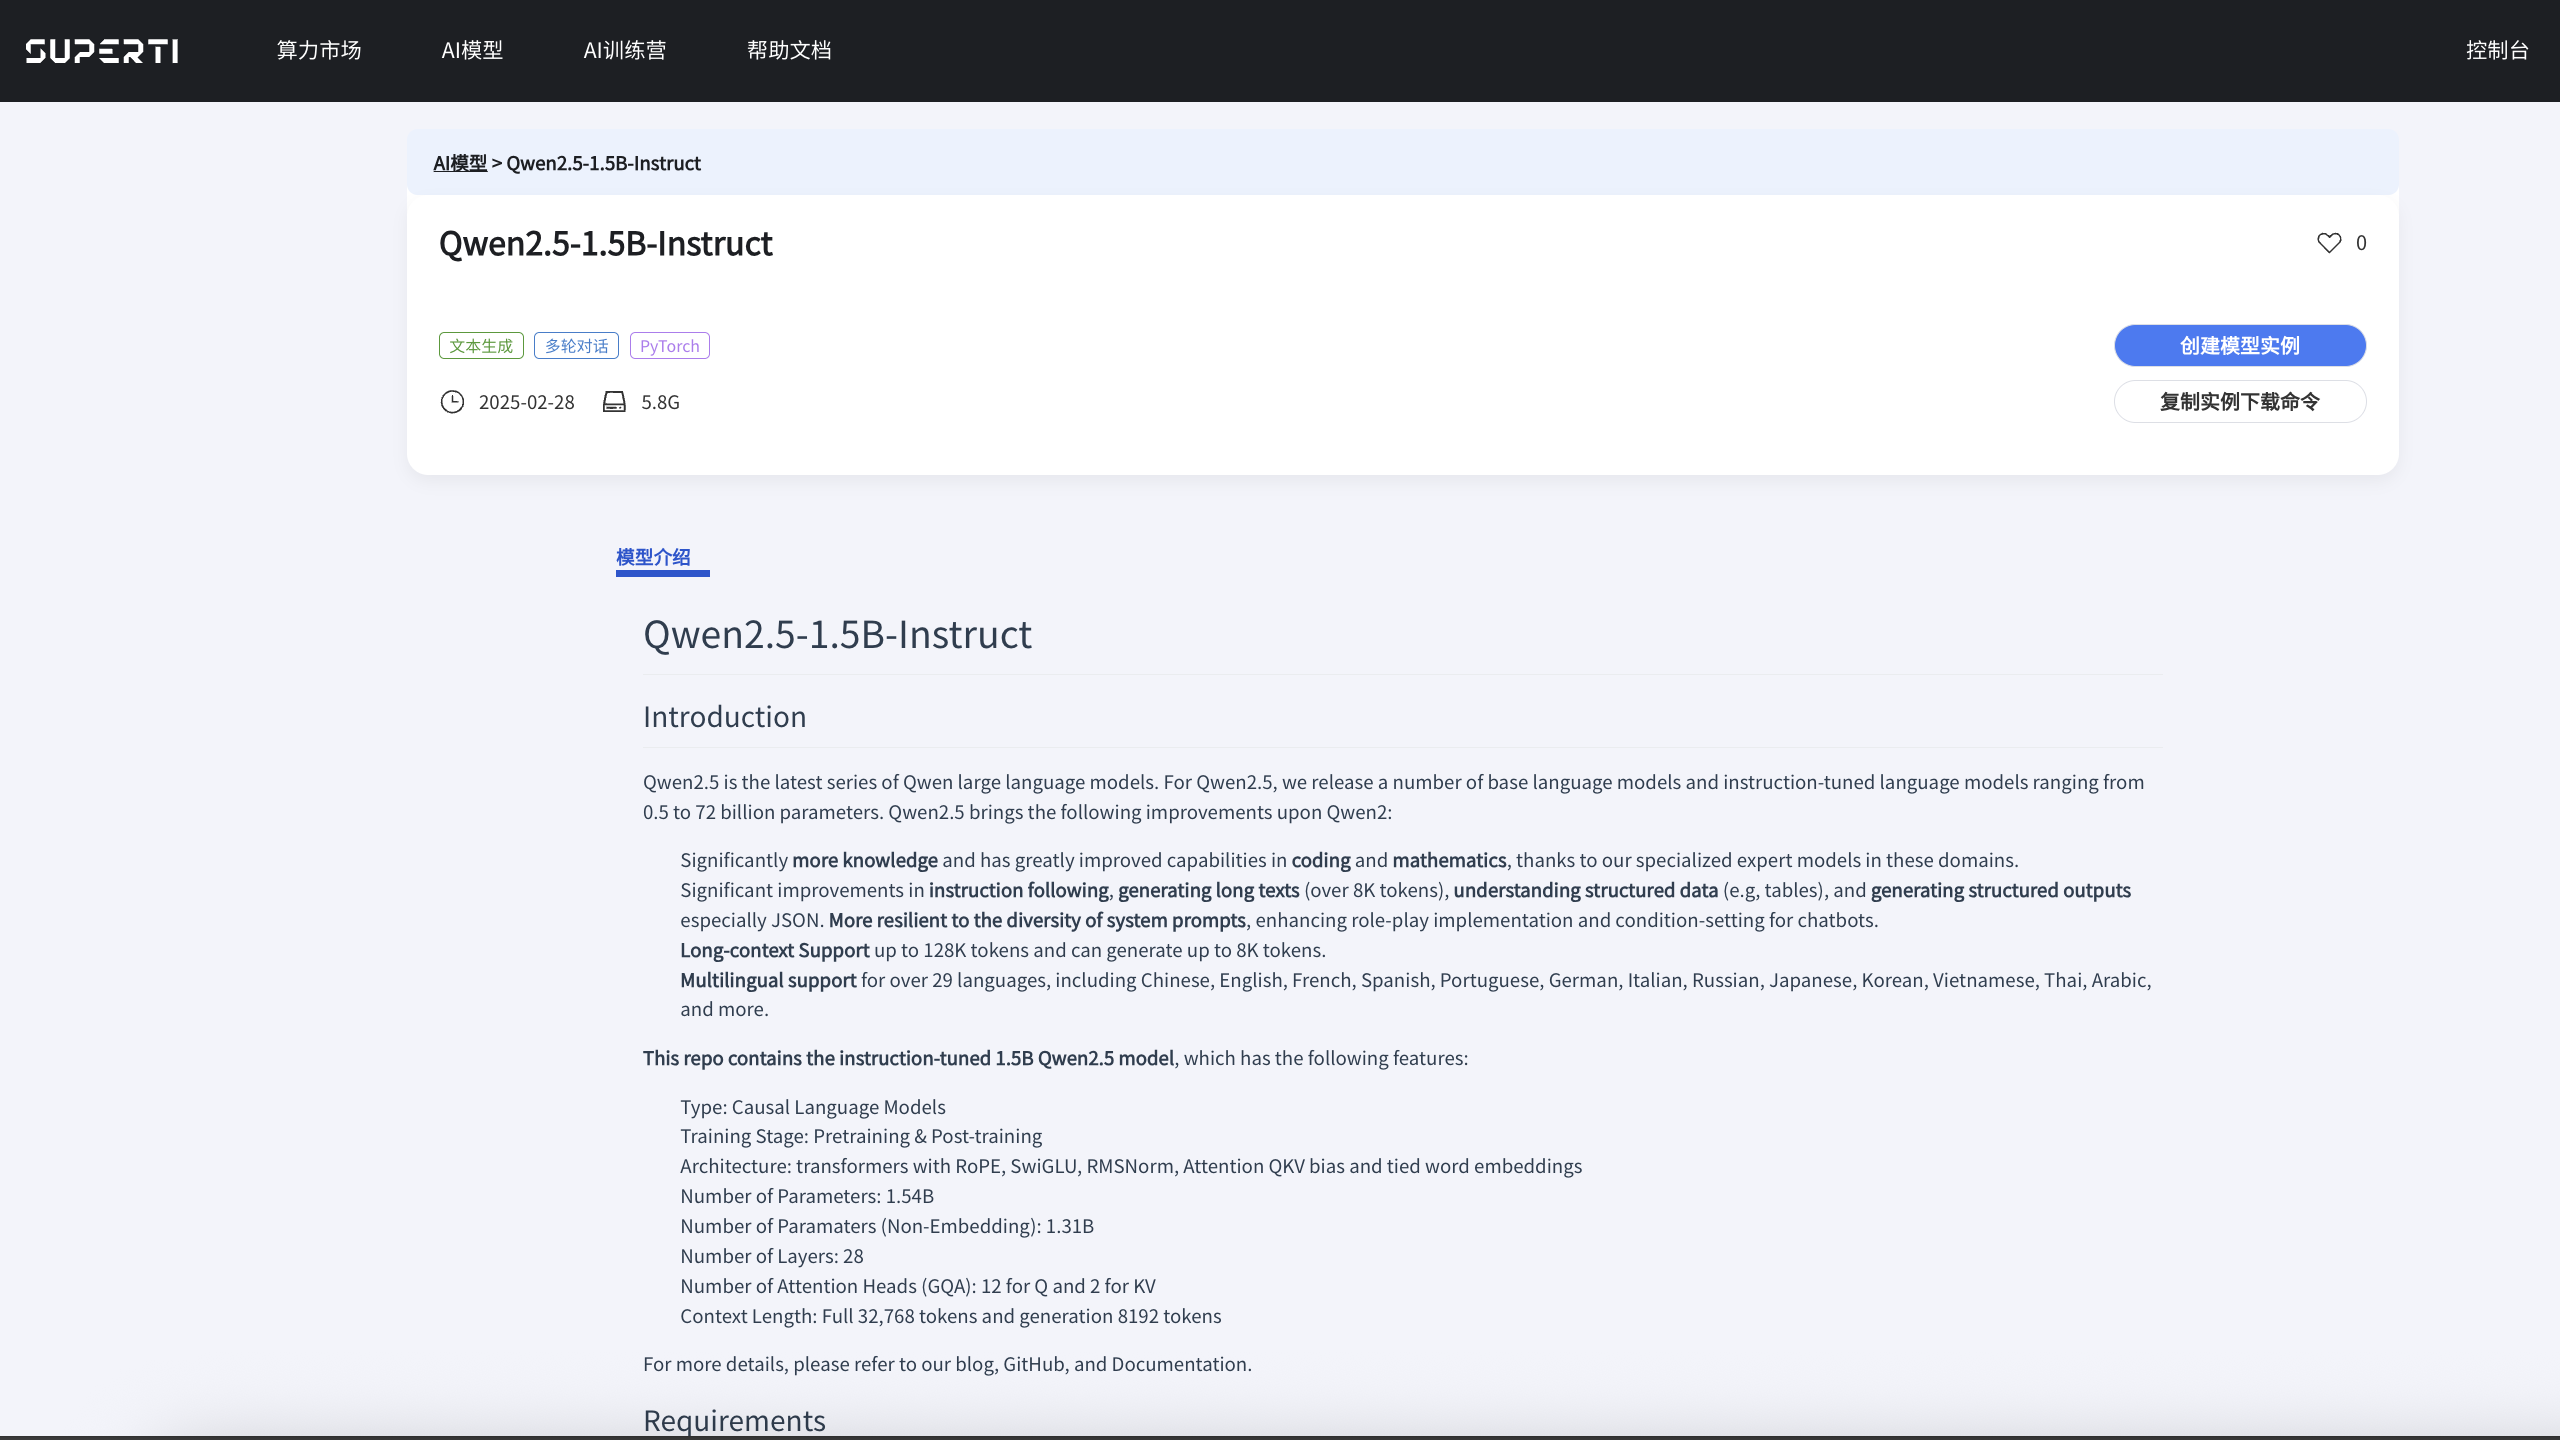Click the 文本生成 tag

481,346
